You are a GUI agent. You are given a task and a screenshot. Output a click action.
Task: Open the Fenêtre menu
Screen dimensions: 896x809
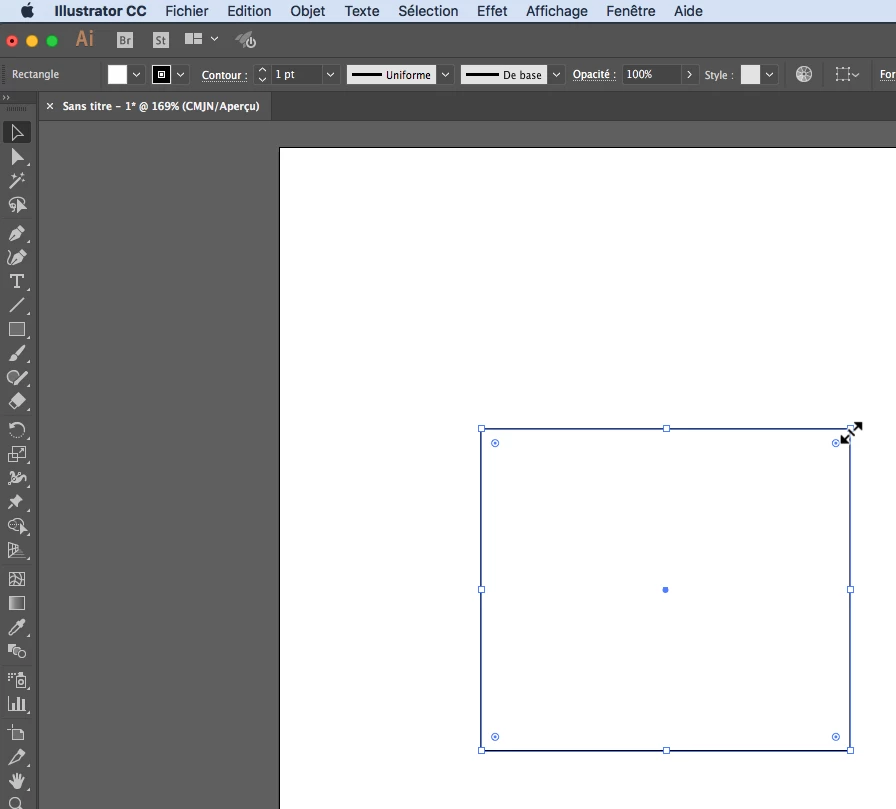point(630,11)
